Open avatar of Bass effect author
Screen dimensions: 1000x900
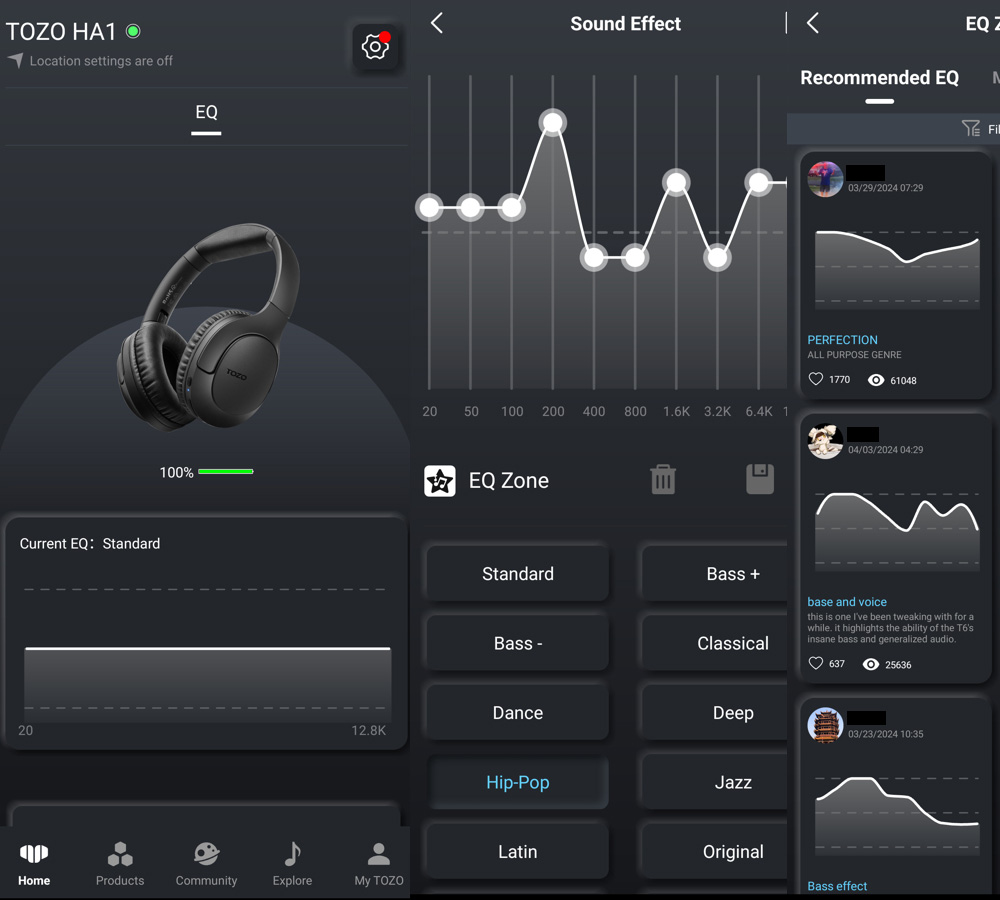pos(825,725)
